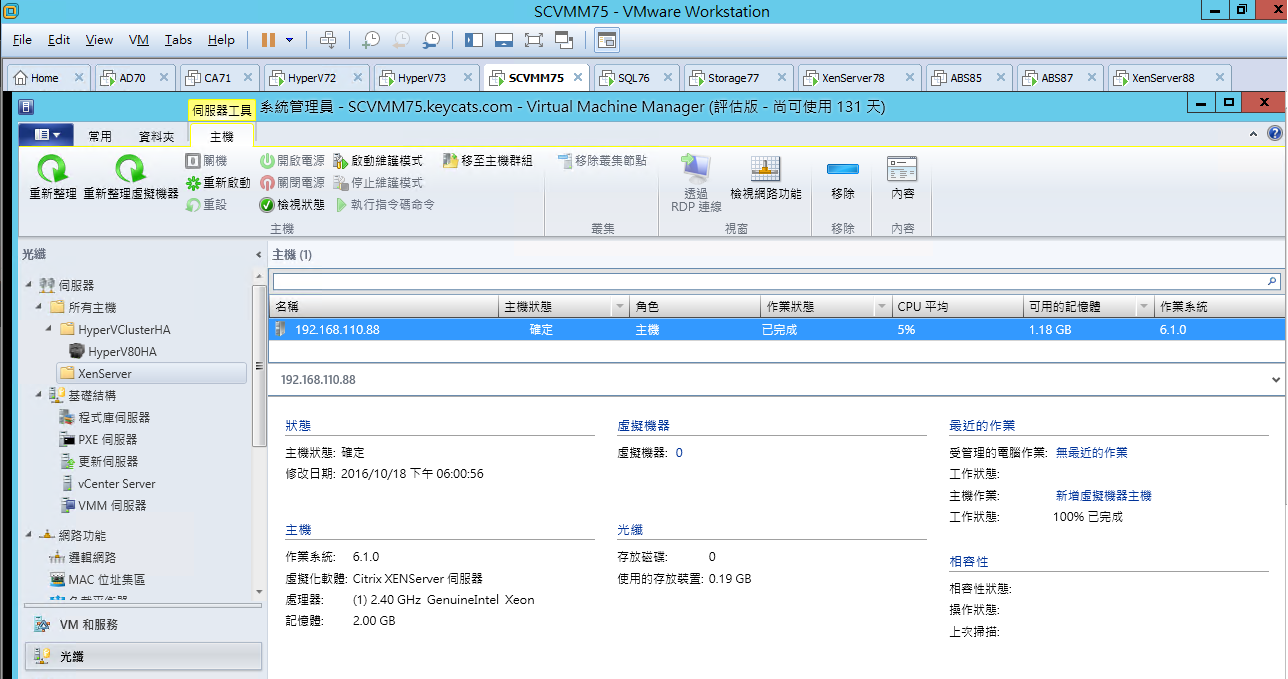Click VMware manage snapshots wrench icon
Screen dimensions: 1288x679
[431, 40]
